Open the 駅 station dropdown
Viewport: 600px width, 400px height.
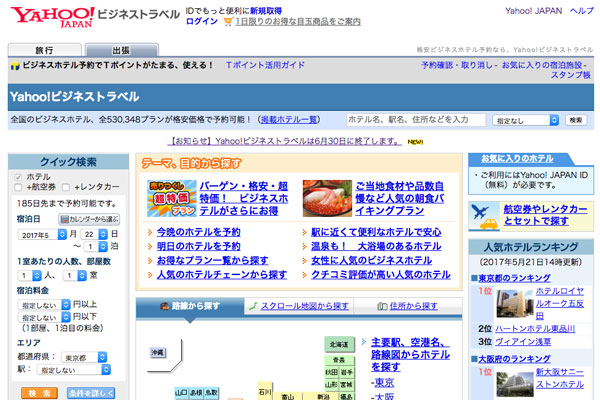click(74, 370)
